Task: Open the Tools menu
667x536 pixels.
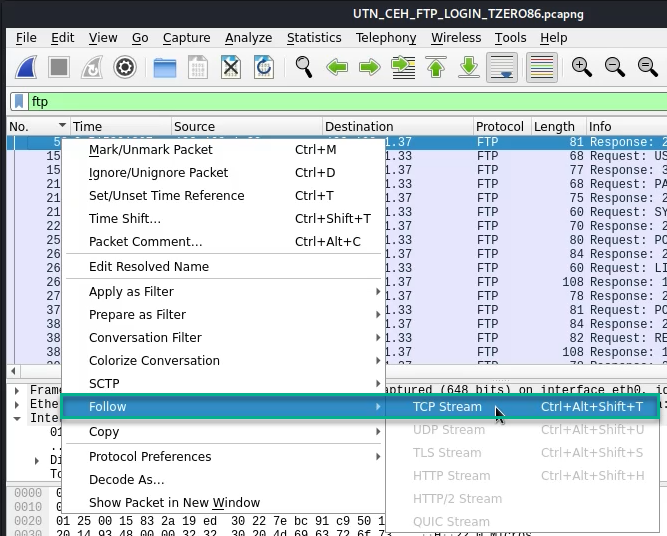Action: point(510,38)
